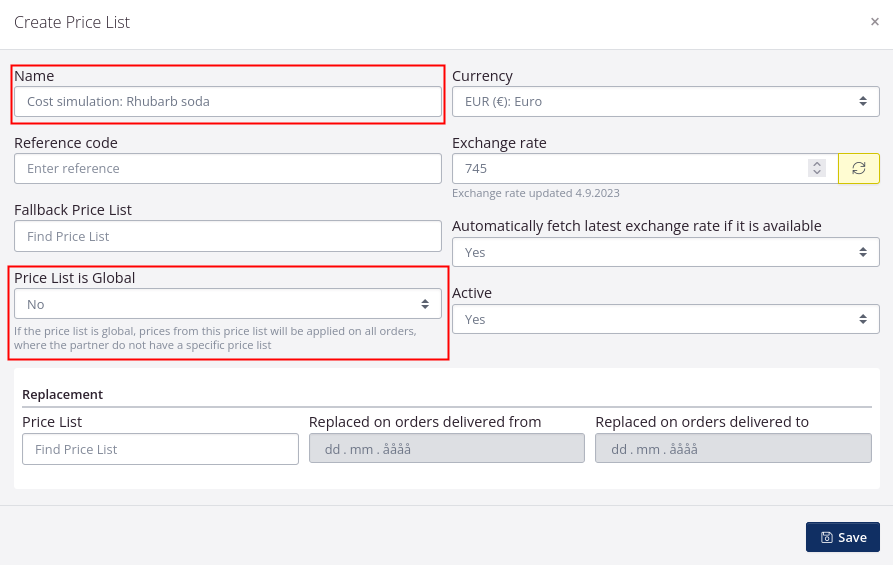
Task: Decrease the exchange rate with the down arrow
Action: coord(817,173)
